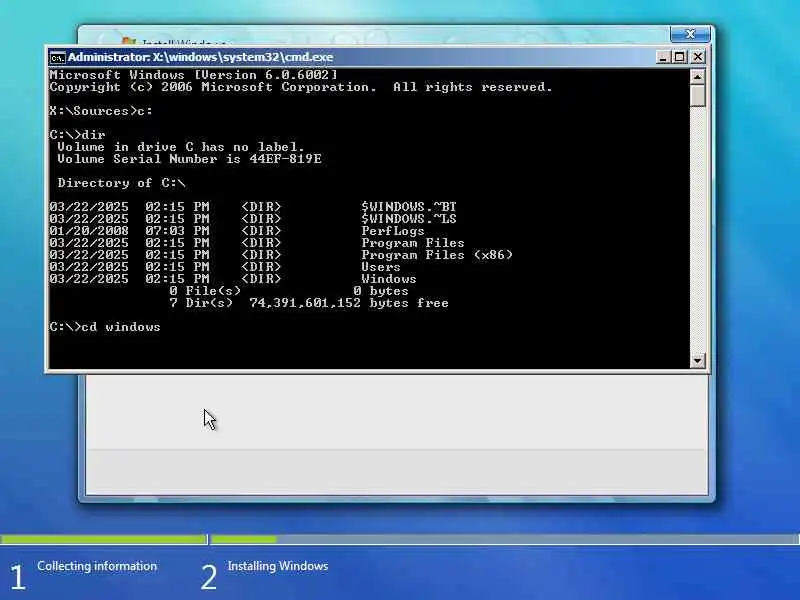
Task: Click the 'Installing Windows' step label
Action: point(278,566)
